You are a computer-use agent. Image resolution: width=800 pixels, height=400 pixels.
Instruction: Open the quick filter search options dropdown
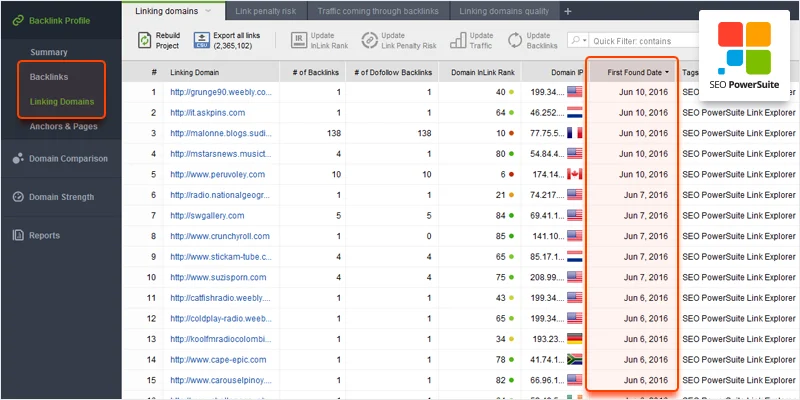click(x=579, y=40)
